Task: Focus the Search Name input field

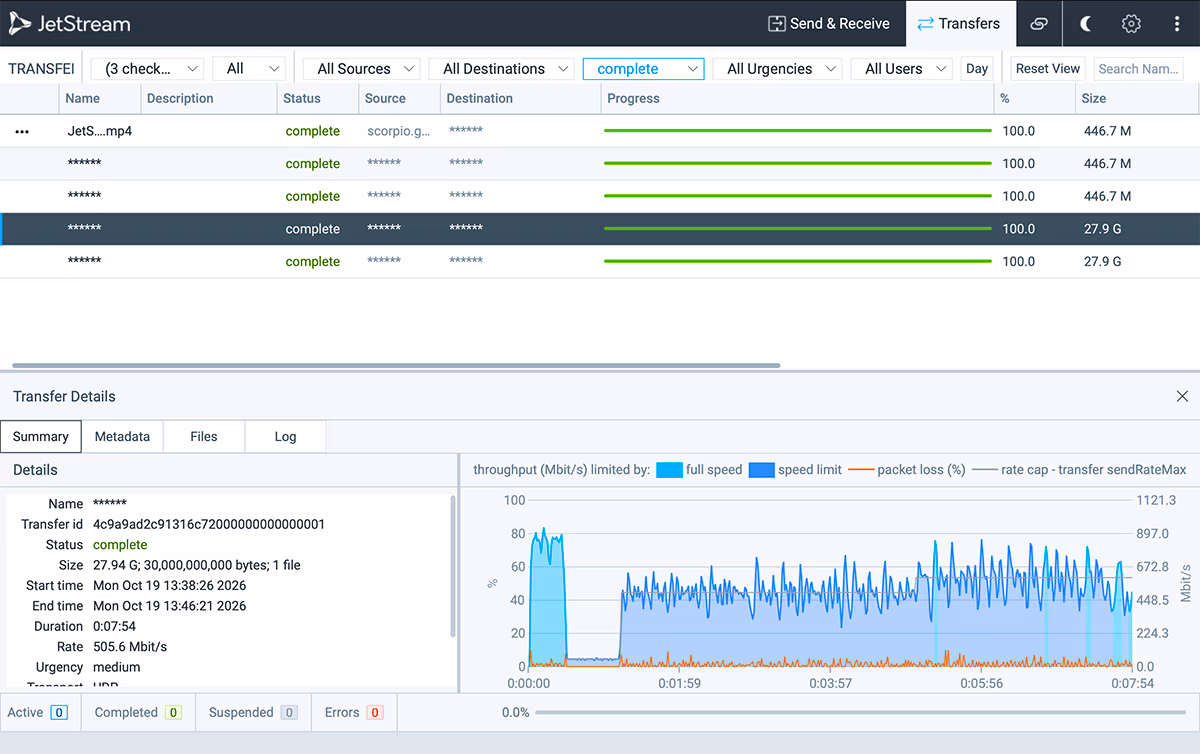Action: pyautogui.click(x=1138, y=69)
